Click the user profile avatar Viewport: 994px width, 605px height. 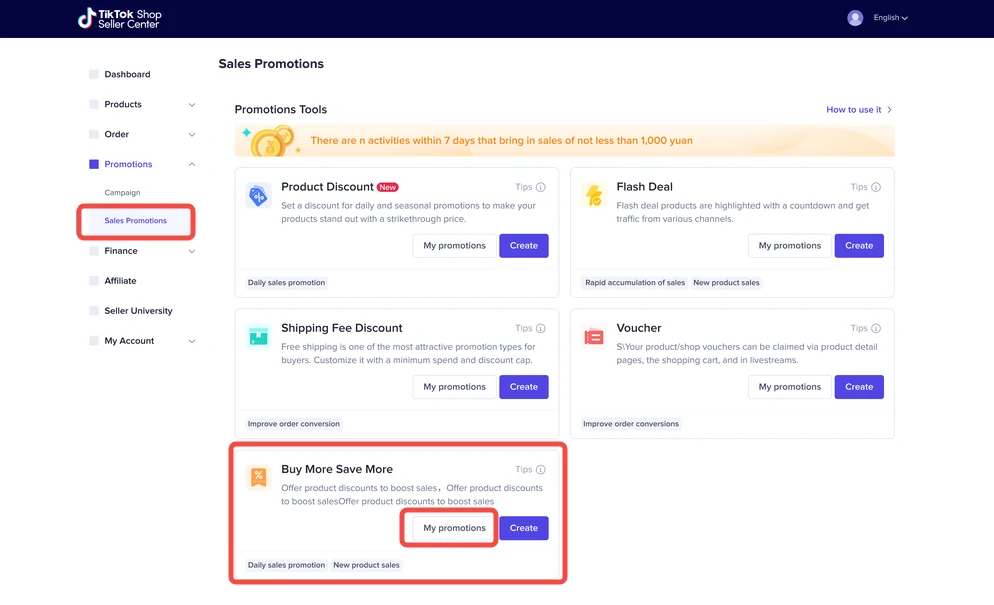coord(855,18)
